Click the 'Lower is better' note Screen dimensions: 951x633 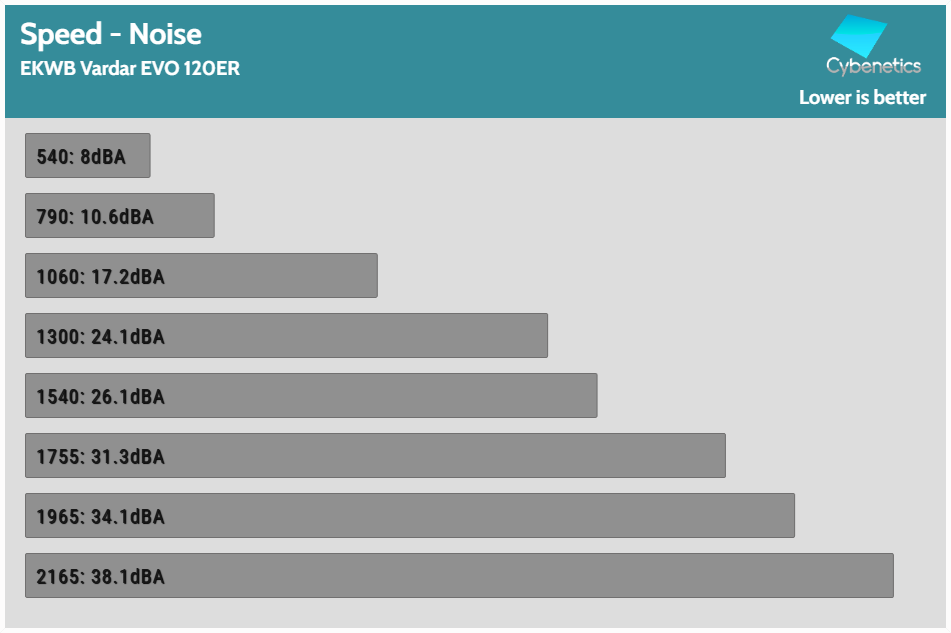point(862,97)
